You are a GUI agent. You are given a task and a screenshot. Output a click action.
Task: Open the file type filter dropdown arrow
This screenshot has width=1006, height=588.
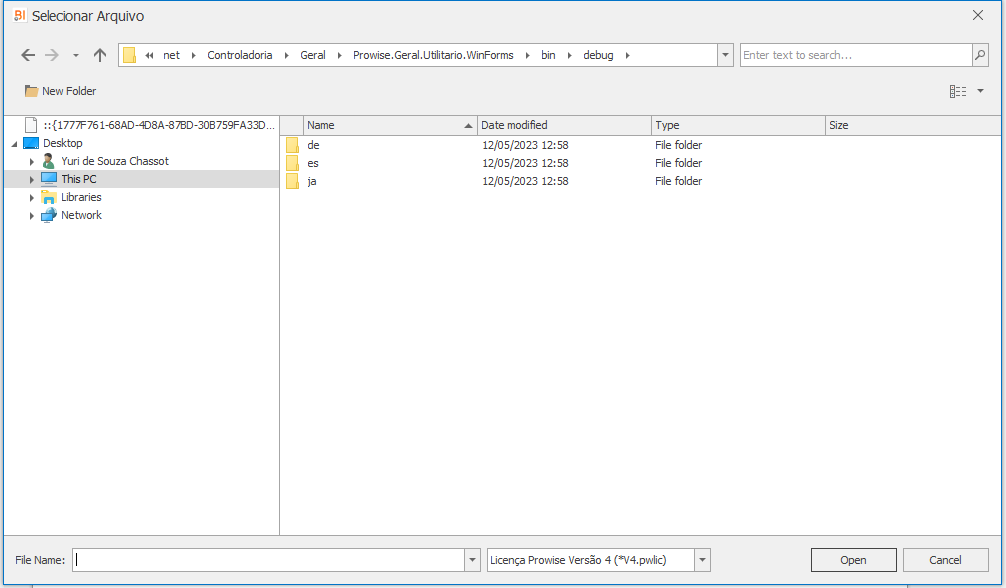(x=703, y=560)
